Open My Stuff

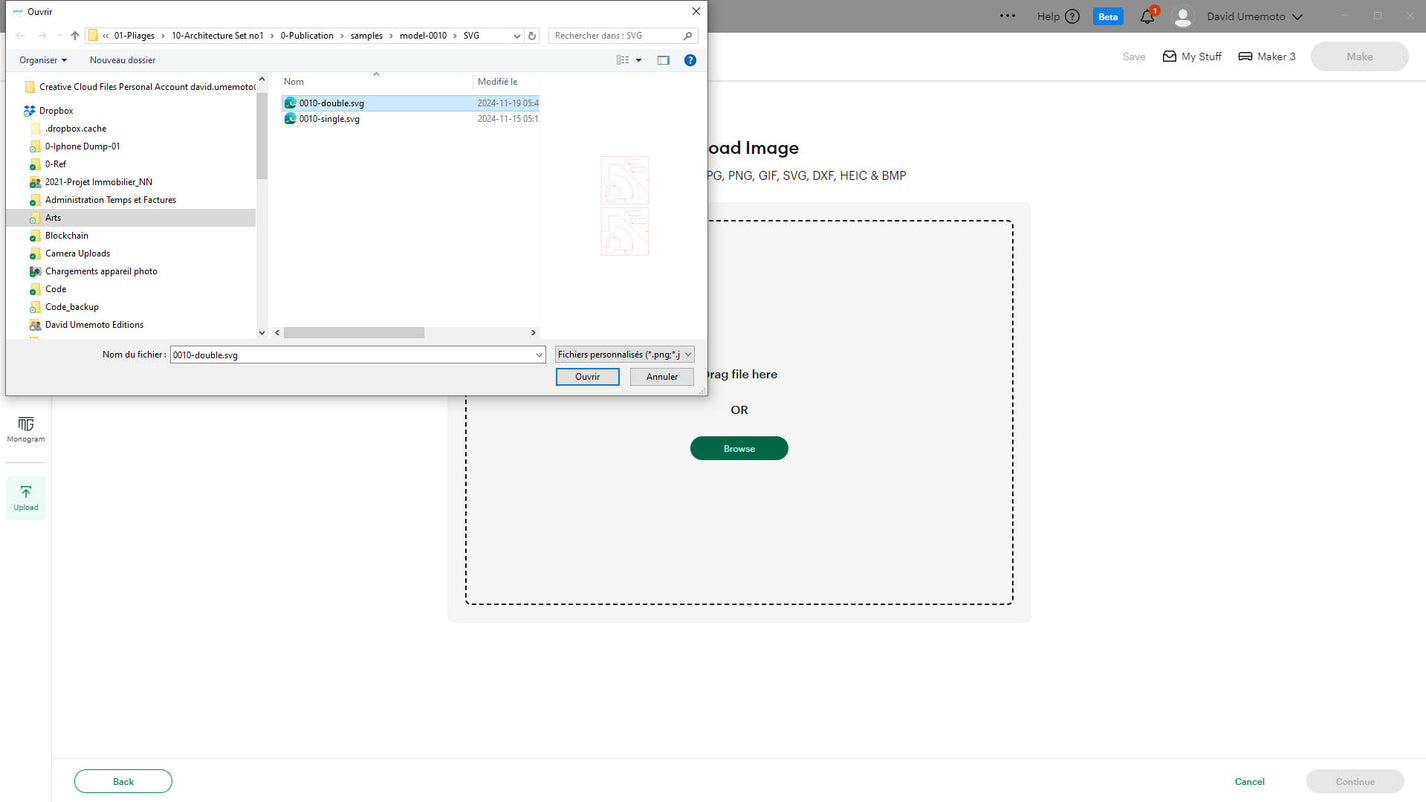click(x=1192, y=57)
